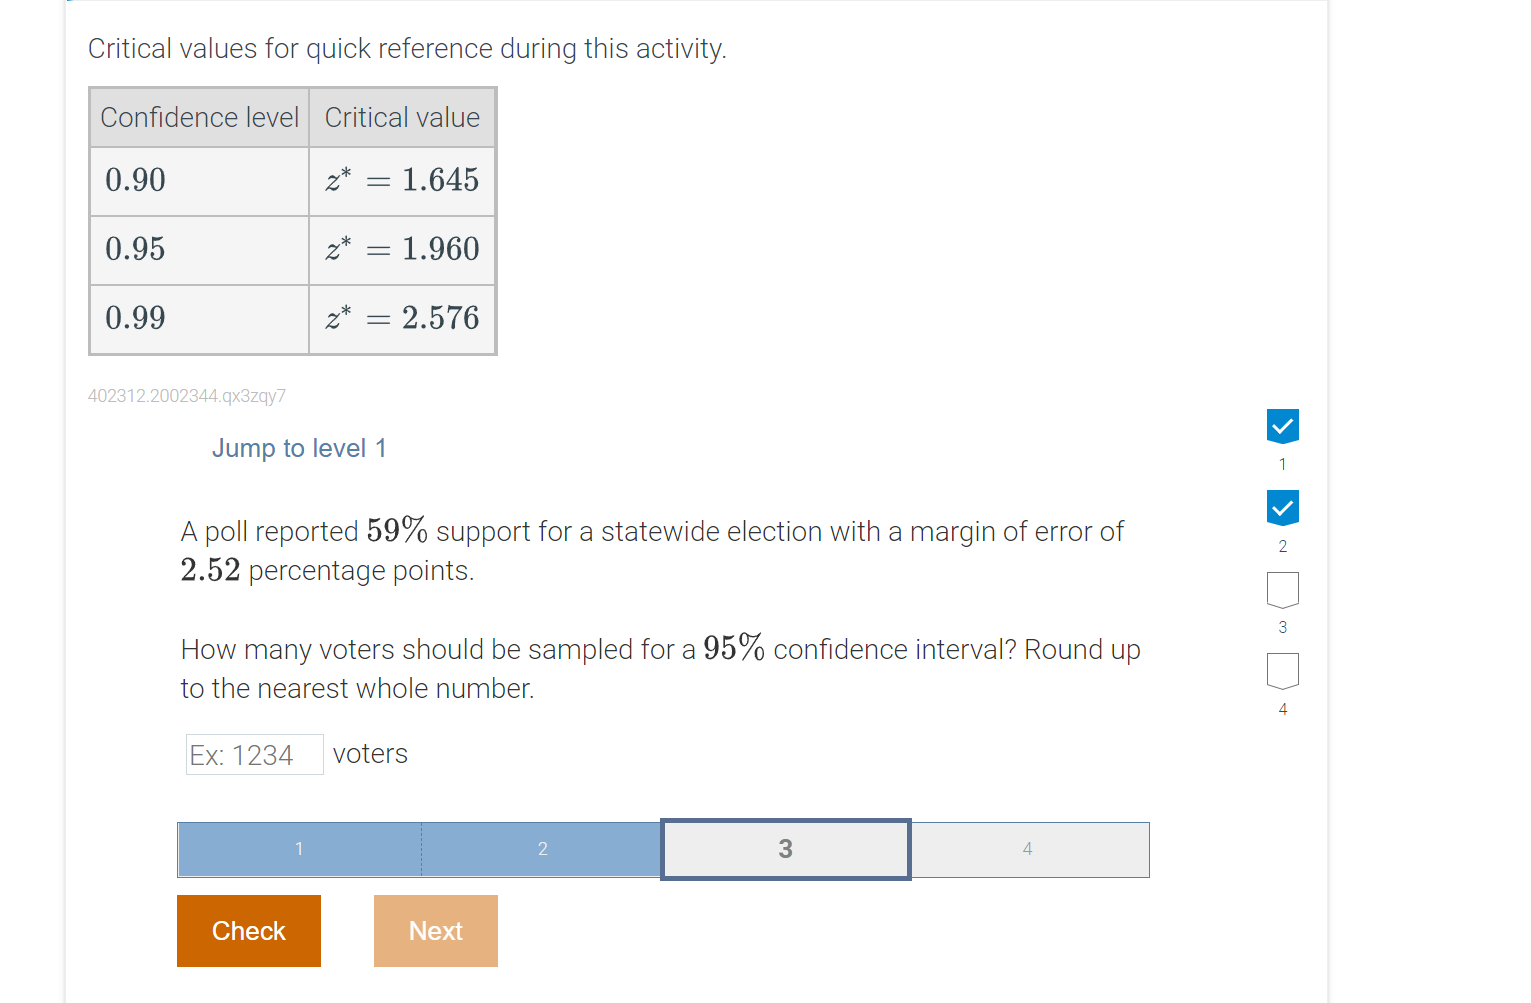
Task: Select segment 2 of the progress bar
Action: [542, 848]
